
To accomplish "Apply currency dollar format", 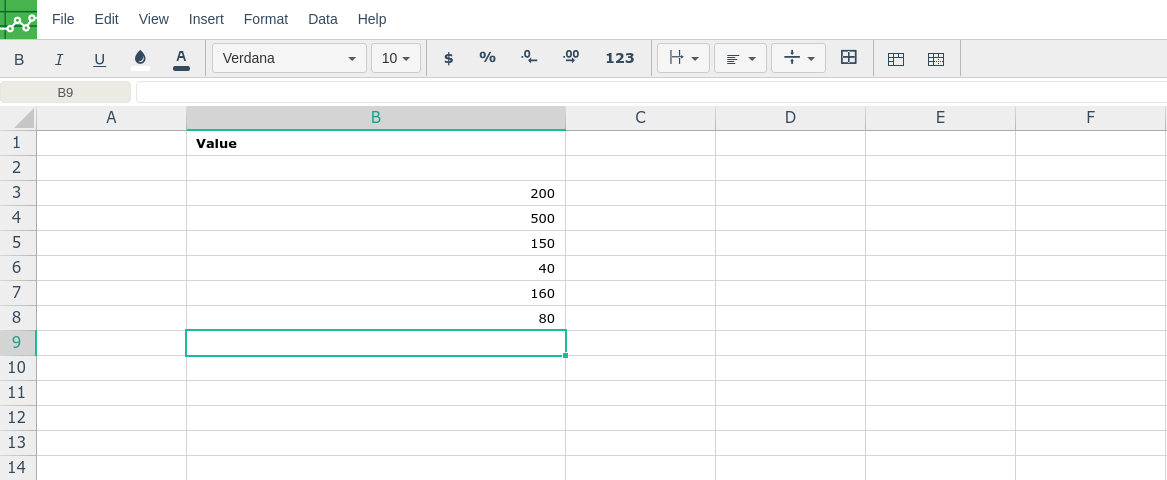I will [448, 58].
